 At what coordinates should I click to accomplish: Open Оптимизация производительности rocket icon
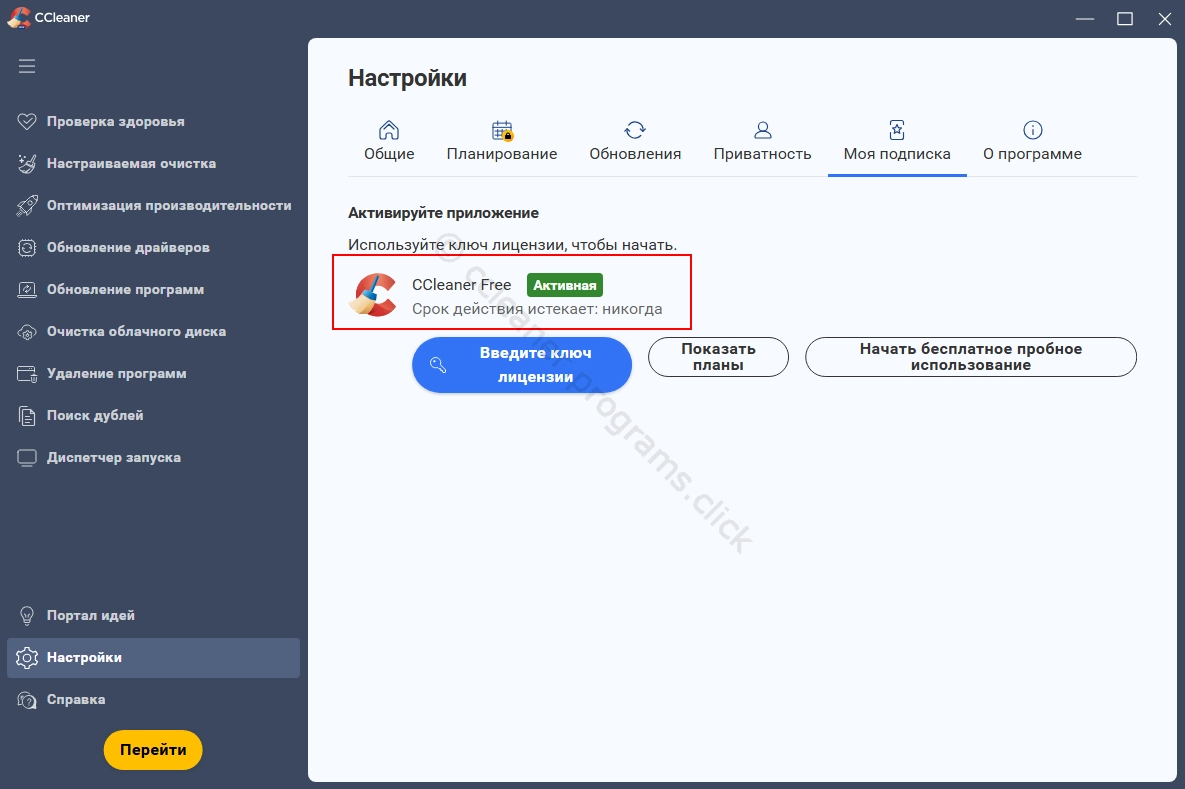pyautogui.click(x=28, y=206)
